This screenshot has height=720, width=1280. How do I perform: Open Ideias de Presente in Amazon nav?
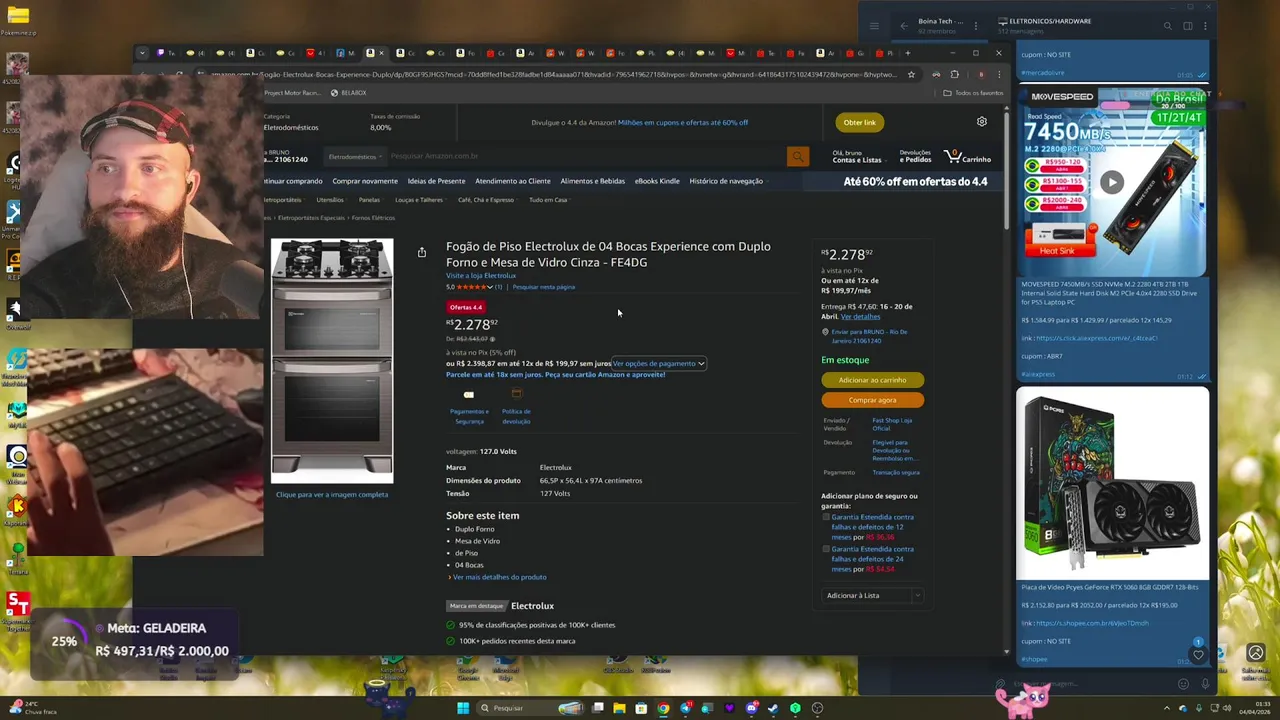click(436, 181)
